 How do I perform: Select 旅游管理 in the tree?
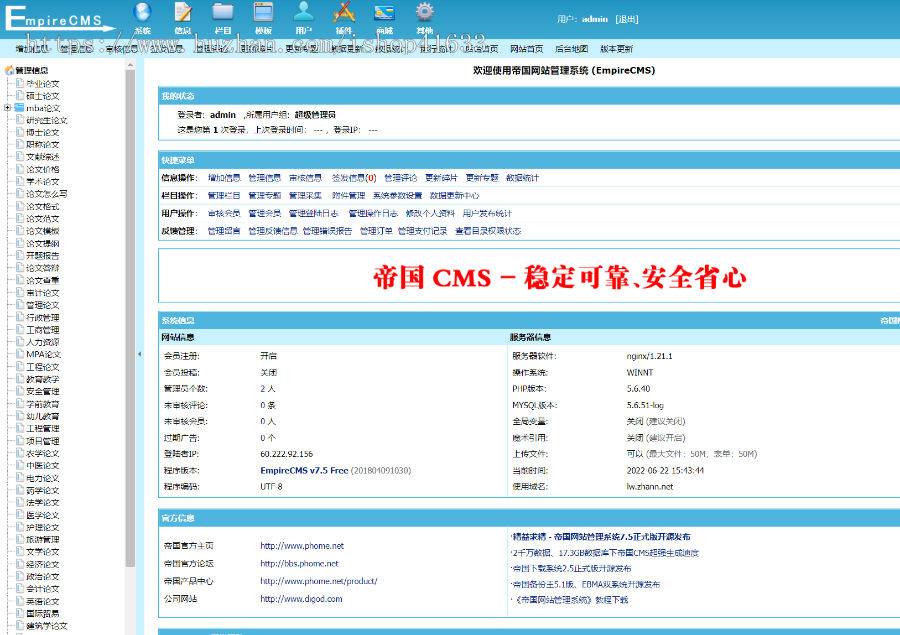[42, 540]
